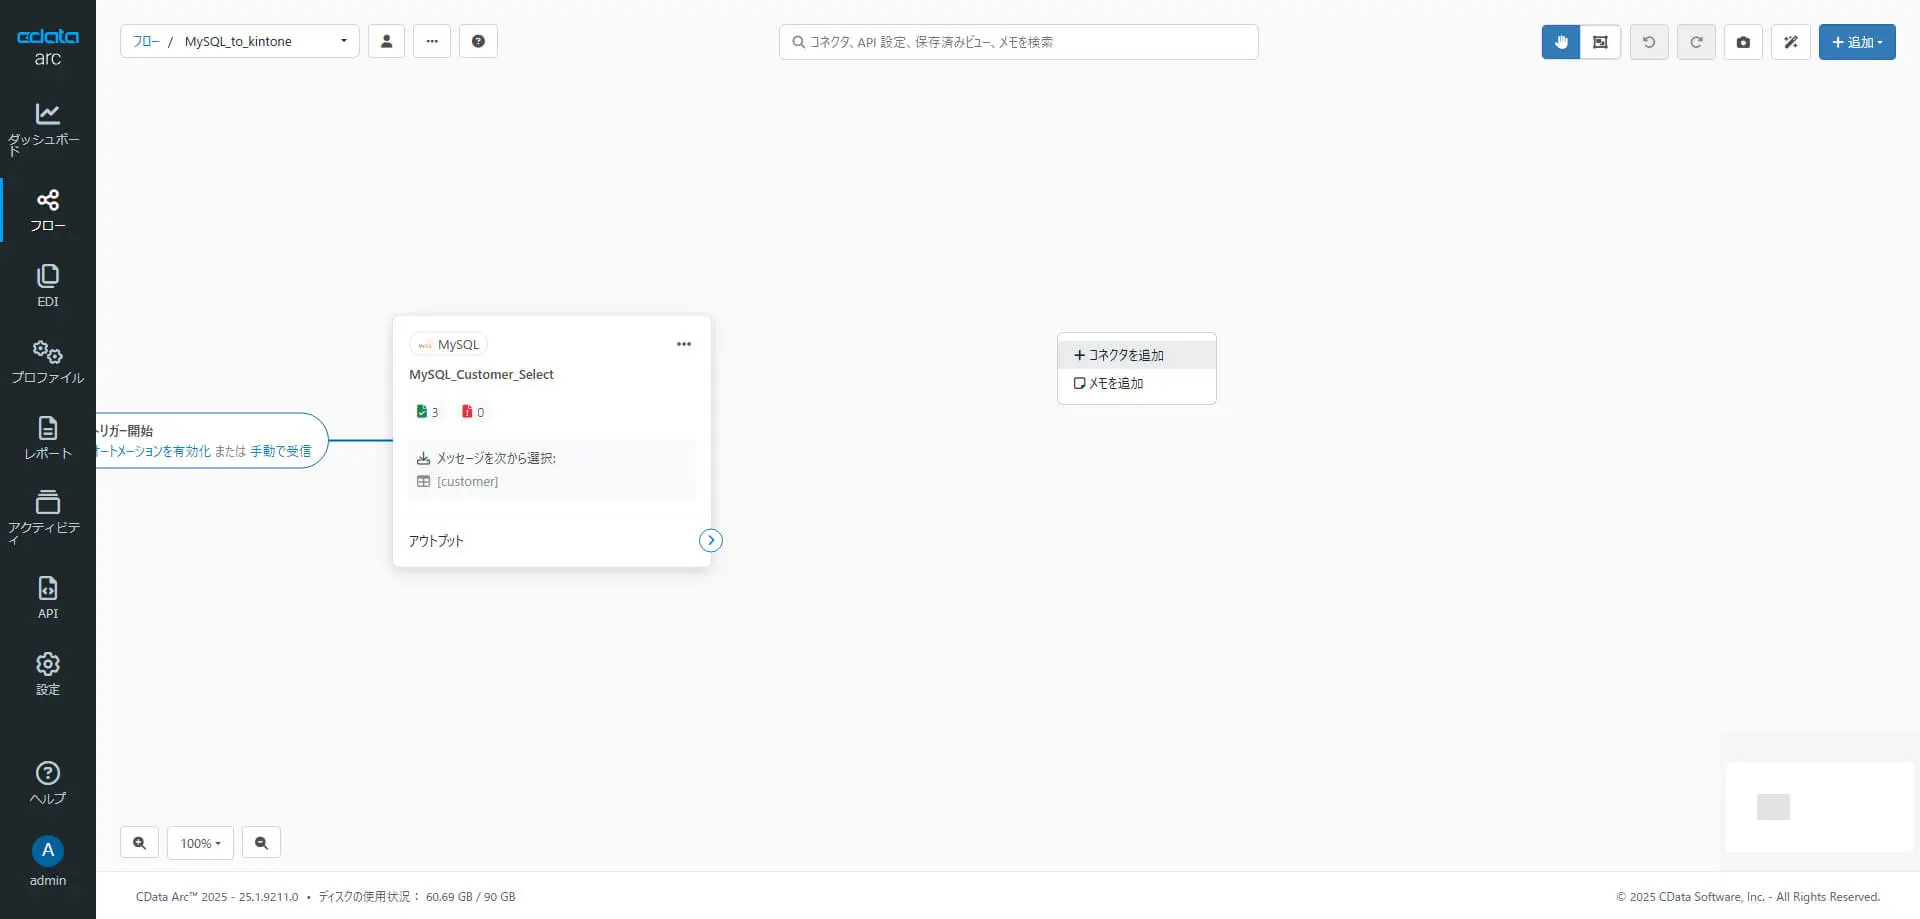The image size is (1920, 919).
Task: Open the 100% zoom level dropdown
Action: (200, 843)
